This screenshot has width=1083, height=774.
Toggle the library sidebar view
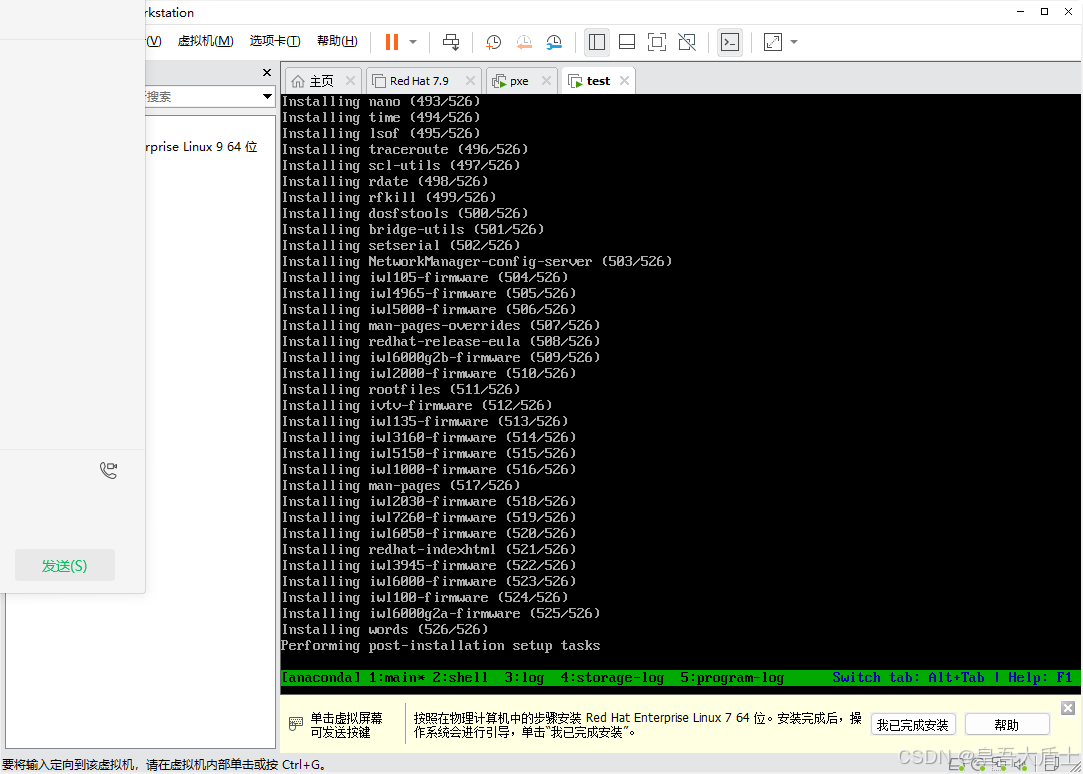point(597,42)
